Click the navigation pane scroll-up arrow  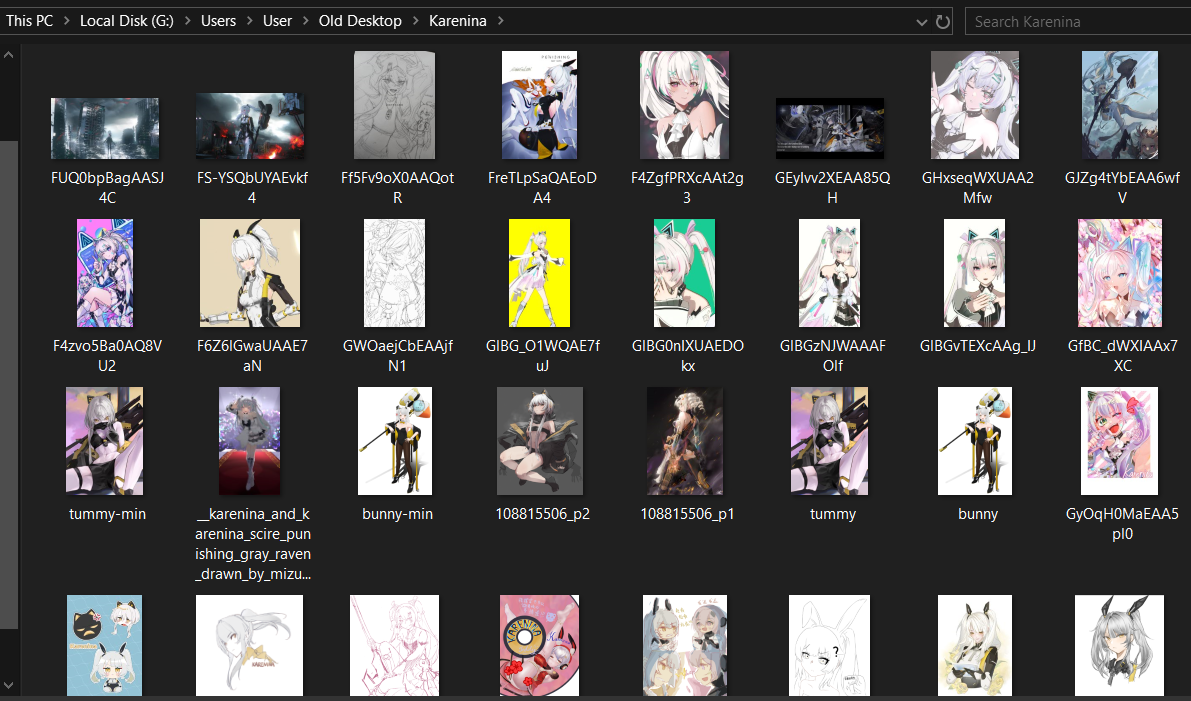coord(8,55)
